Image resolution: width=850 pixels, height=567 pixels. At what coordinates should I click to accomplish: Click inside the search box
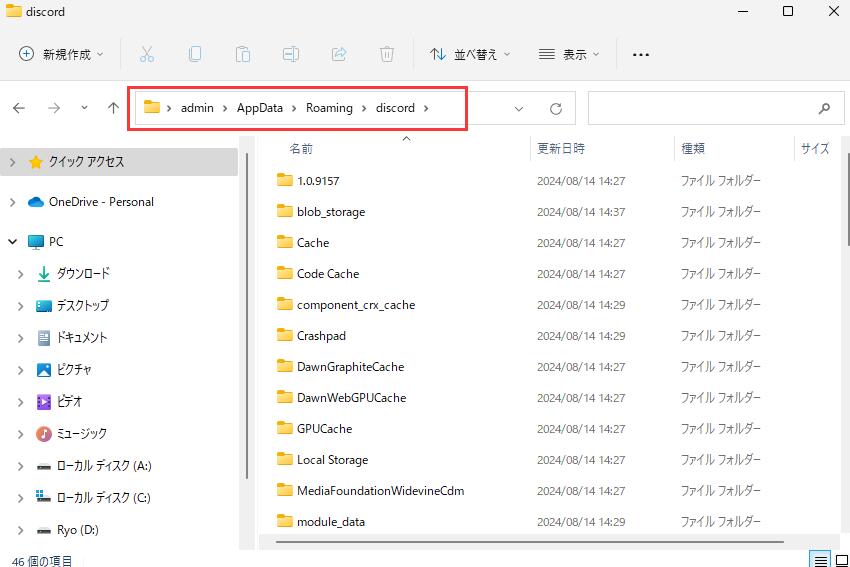pos(700,108)
